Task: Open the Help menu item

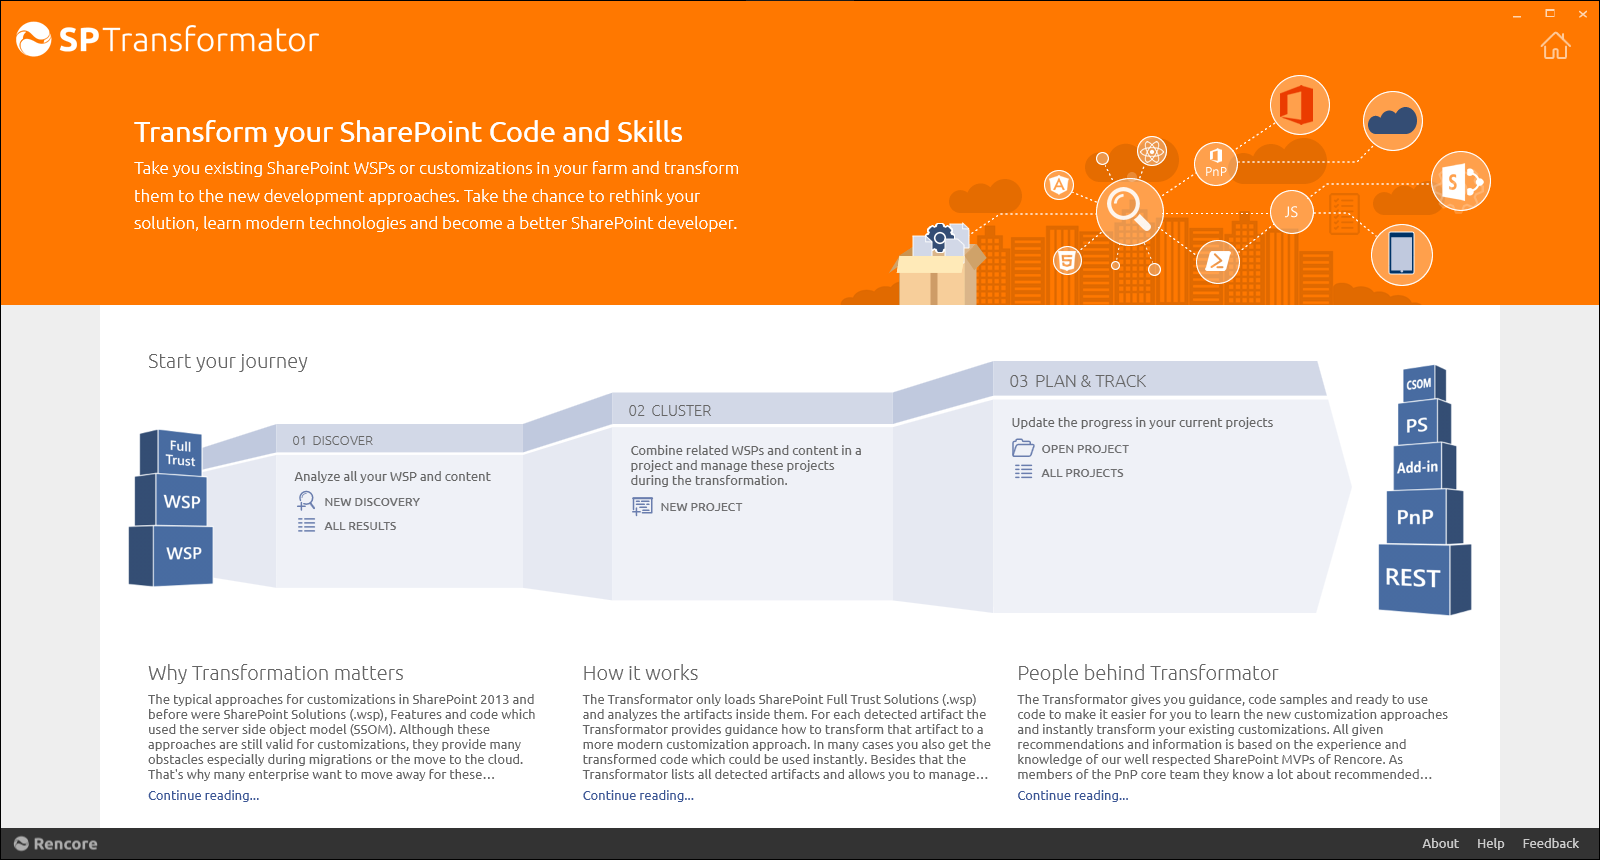Action: (x=1490, y=844)
